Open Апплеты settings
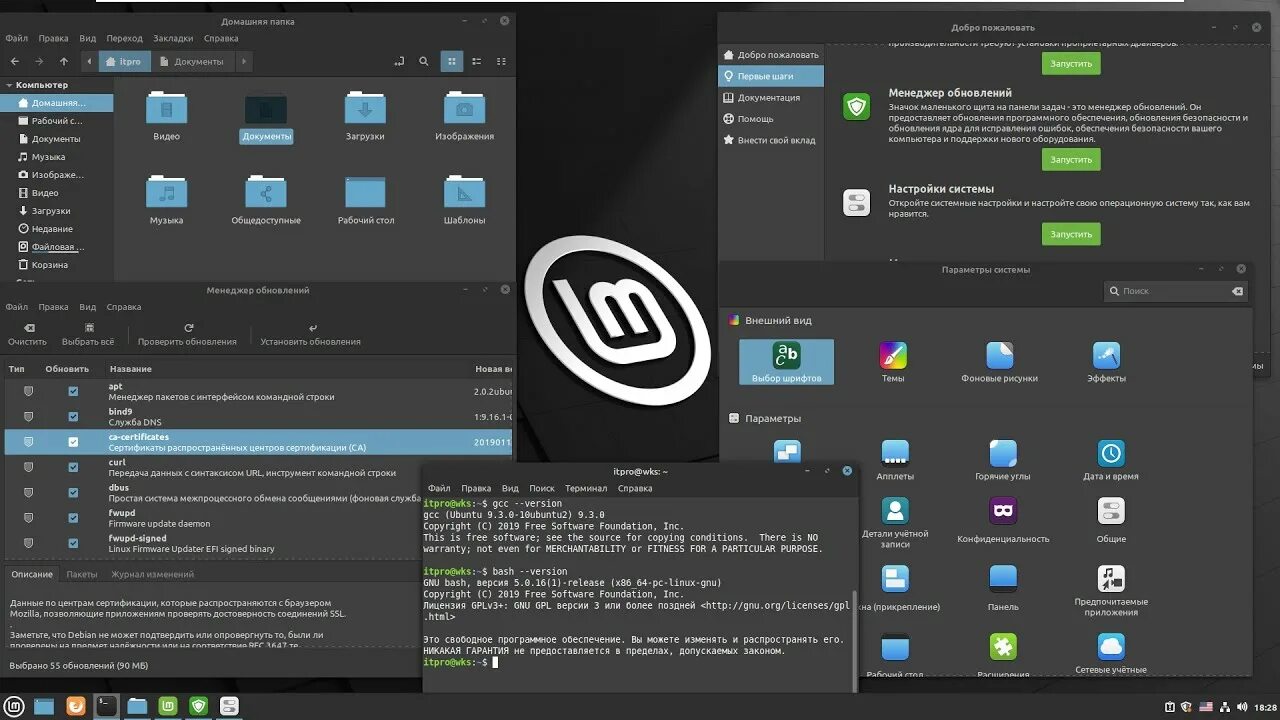The height and width of the screenshot is (720, 1280). point(895,459)
